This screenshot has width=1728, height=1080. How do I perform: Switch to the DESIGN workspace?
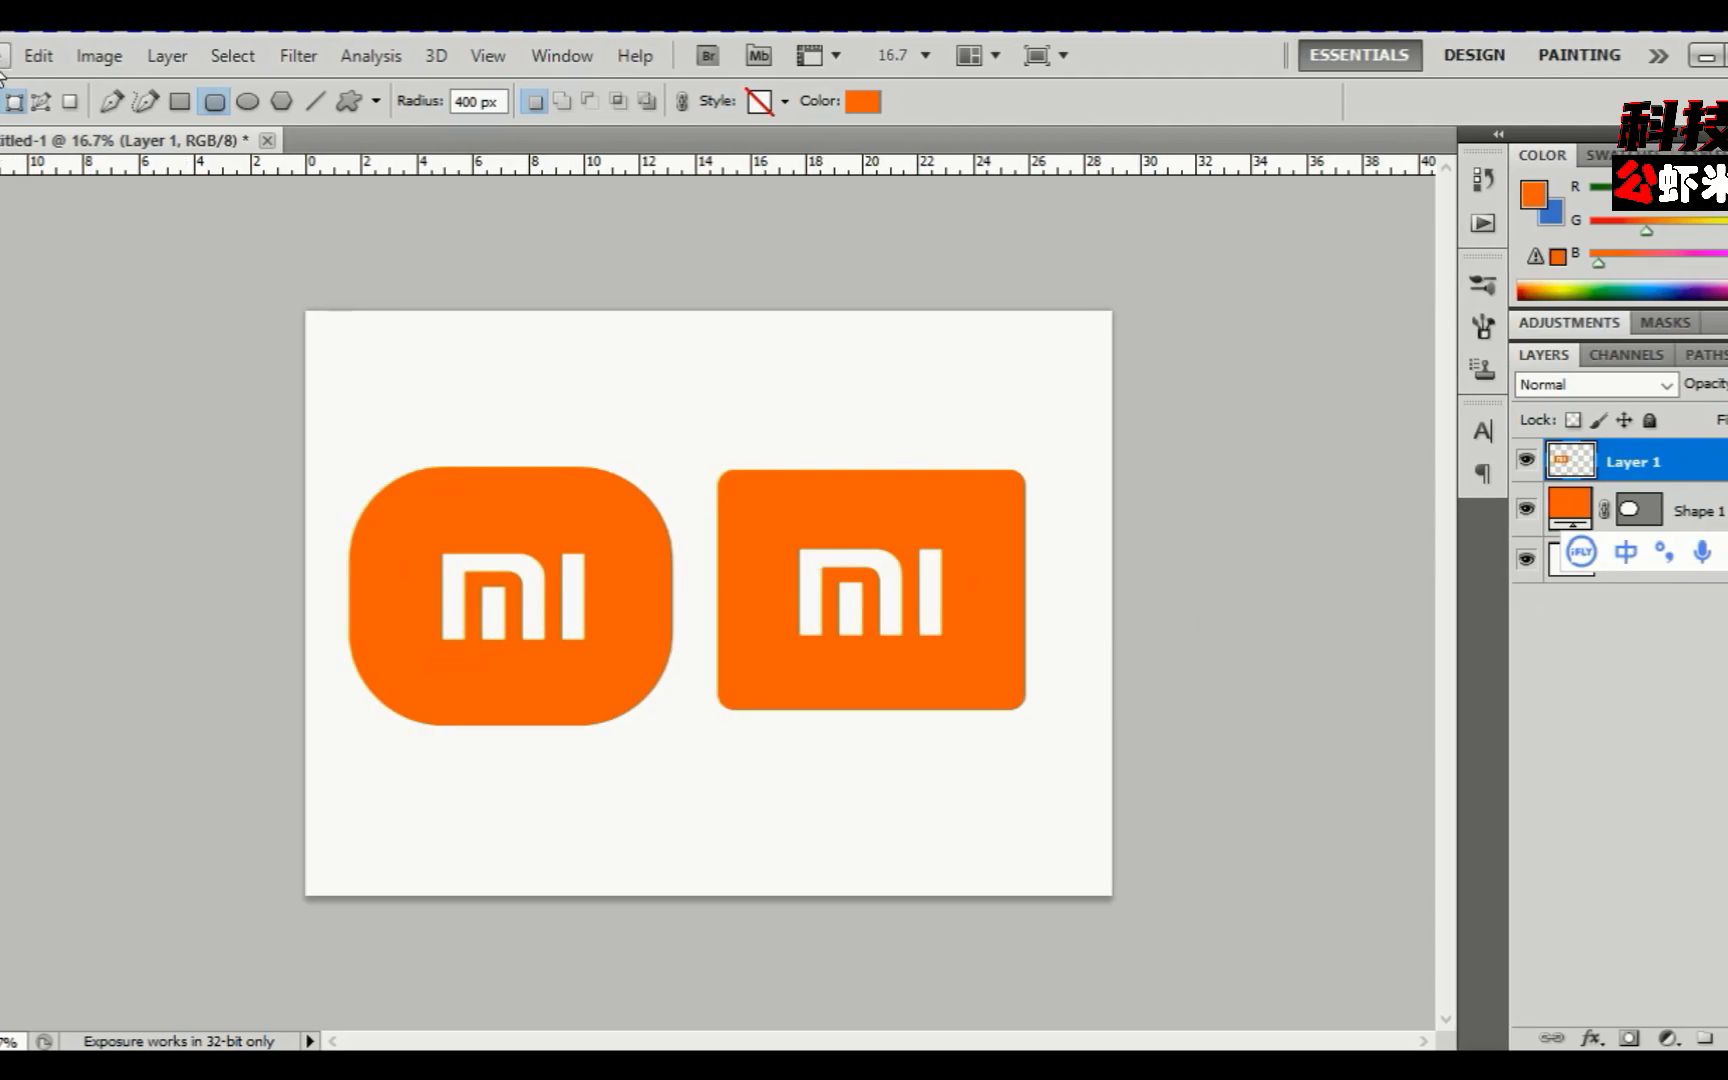(1473, 55)
